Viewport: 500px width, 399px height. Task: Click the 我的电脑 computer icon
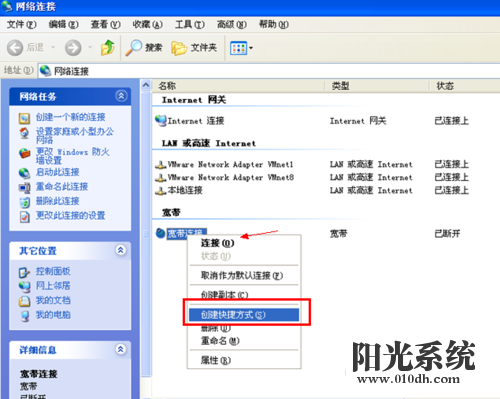pyautogui.click(x=25, y=316)
